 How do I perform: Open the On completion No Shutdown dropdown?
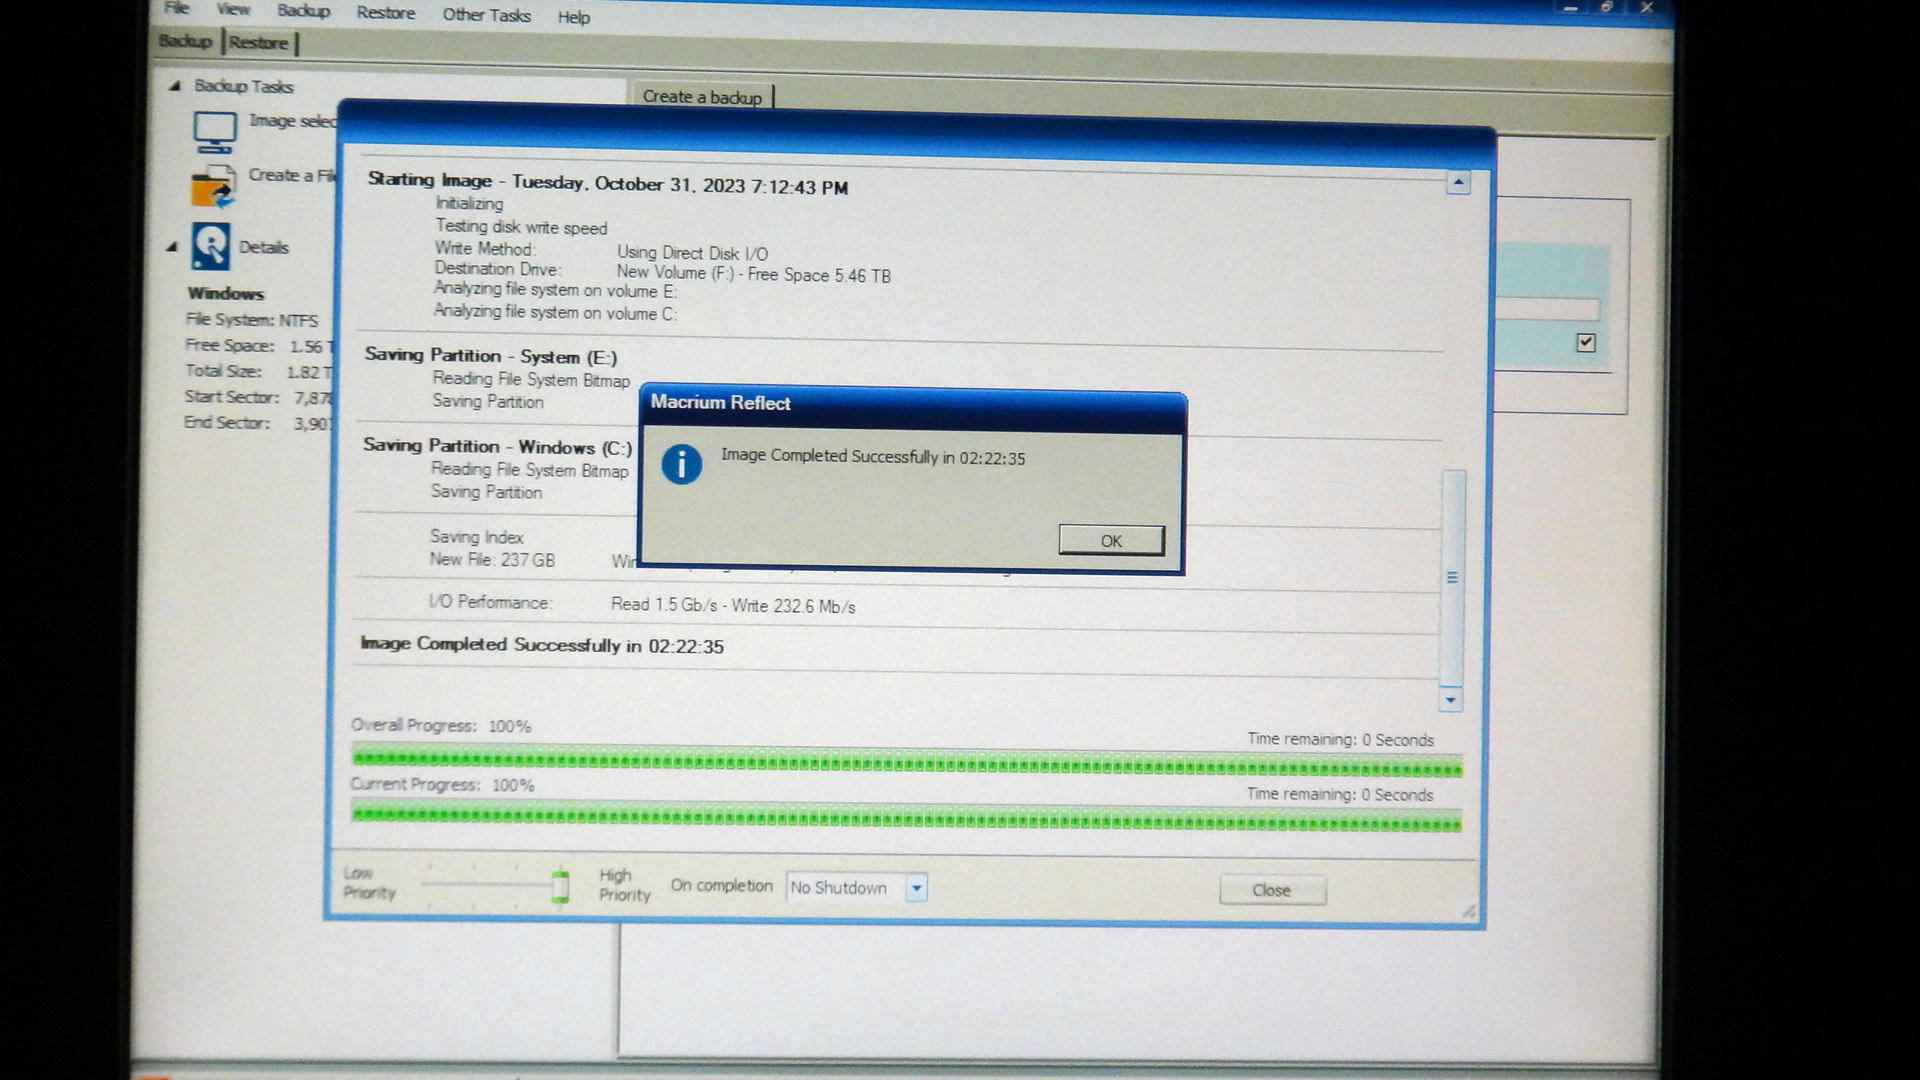point(857,887)
